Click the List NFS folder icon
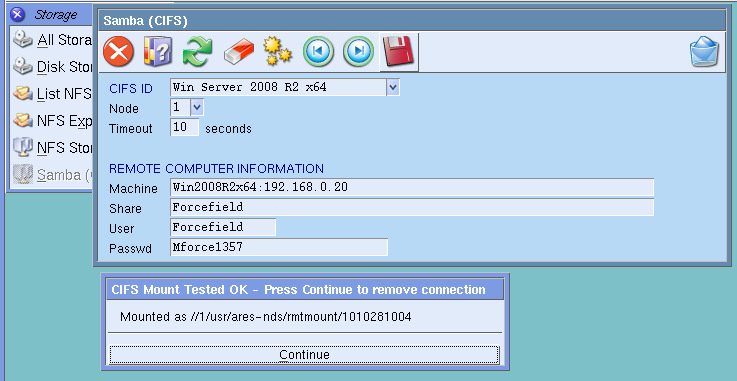Image resolution: width=737 pixels, height=381 pixels. (23, 93)
